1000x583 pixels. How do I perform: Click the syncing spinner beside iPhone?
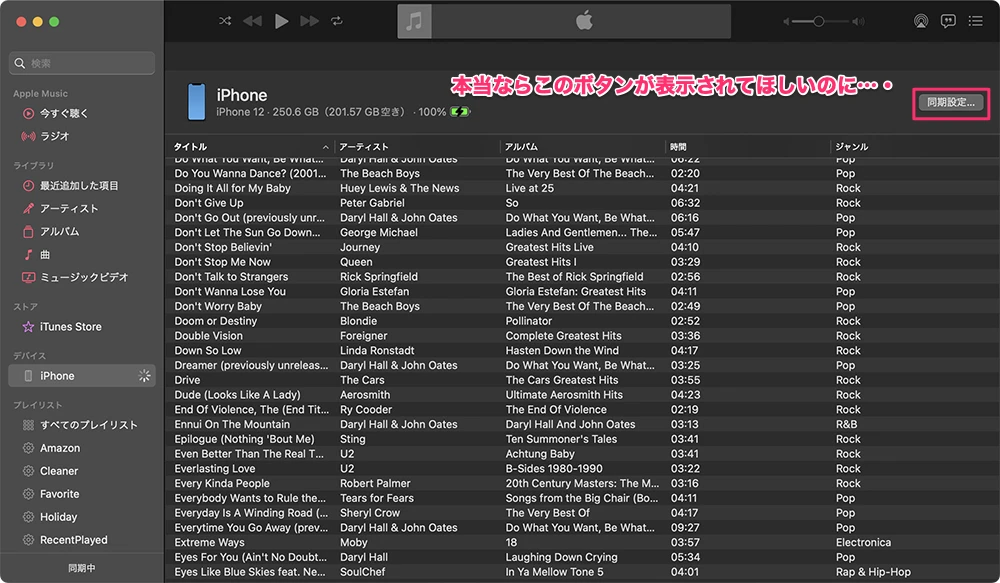tap(145, 376)
